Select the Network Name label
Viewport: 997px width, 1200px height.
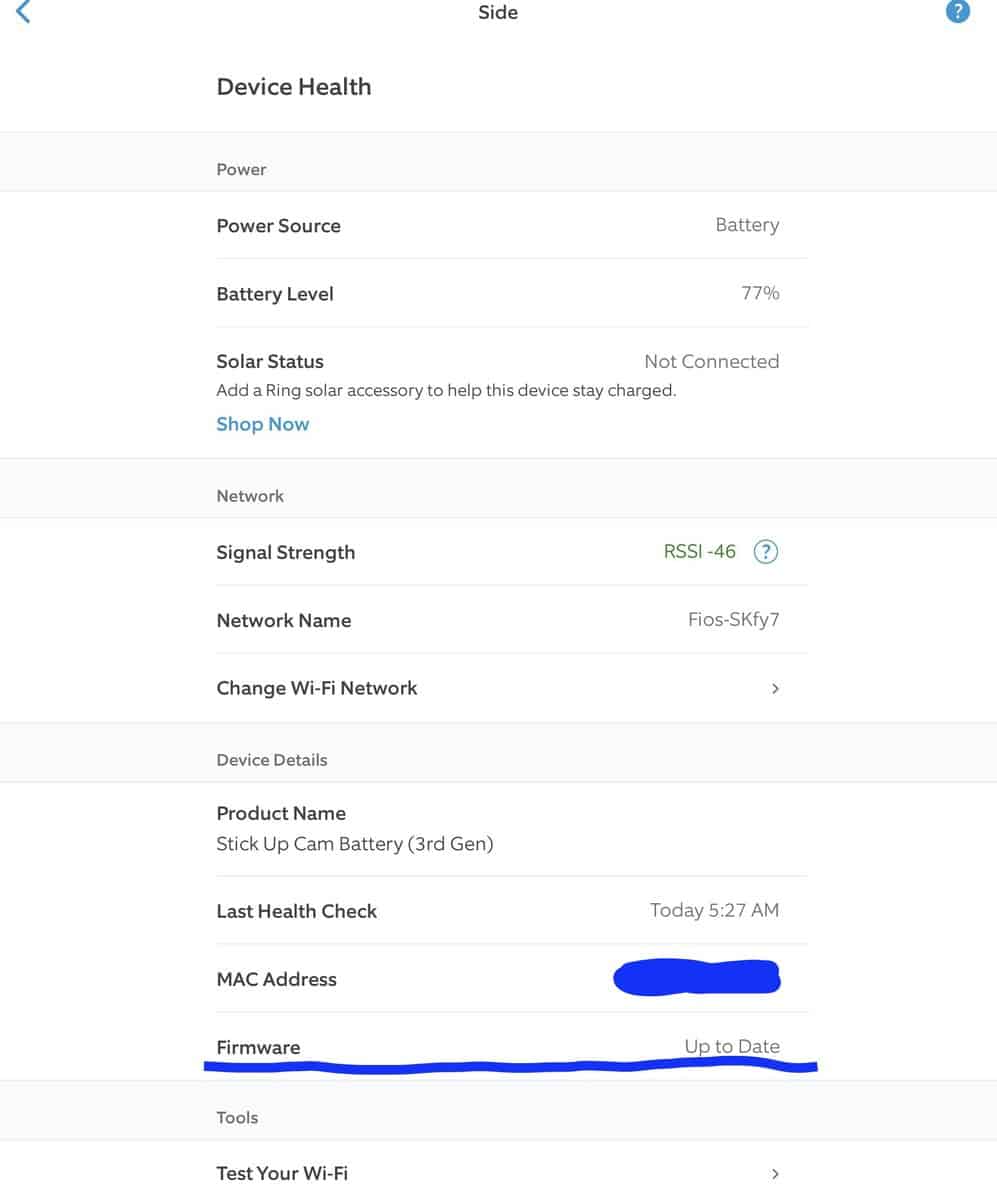pyautogui.click(x=284, y=620)
